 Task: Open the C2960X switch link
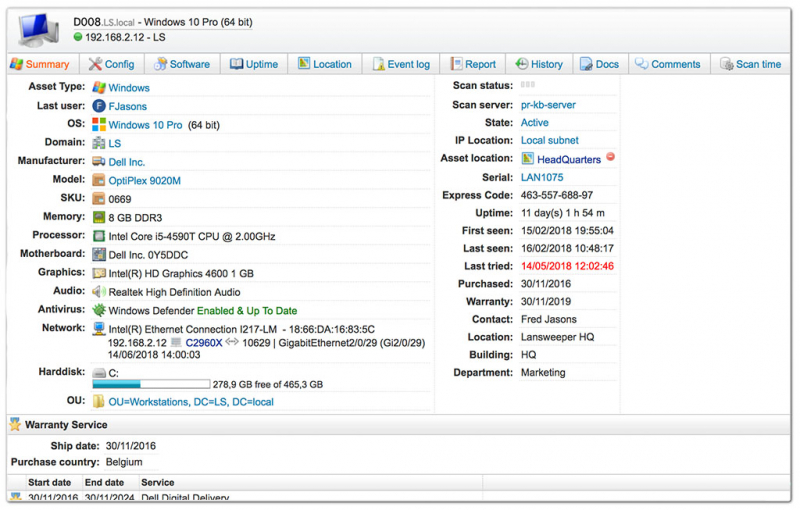[204, 343]
